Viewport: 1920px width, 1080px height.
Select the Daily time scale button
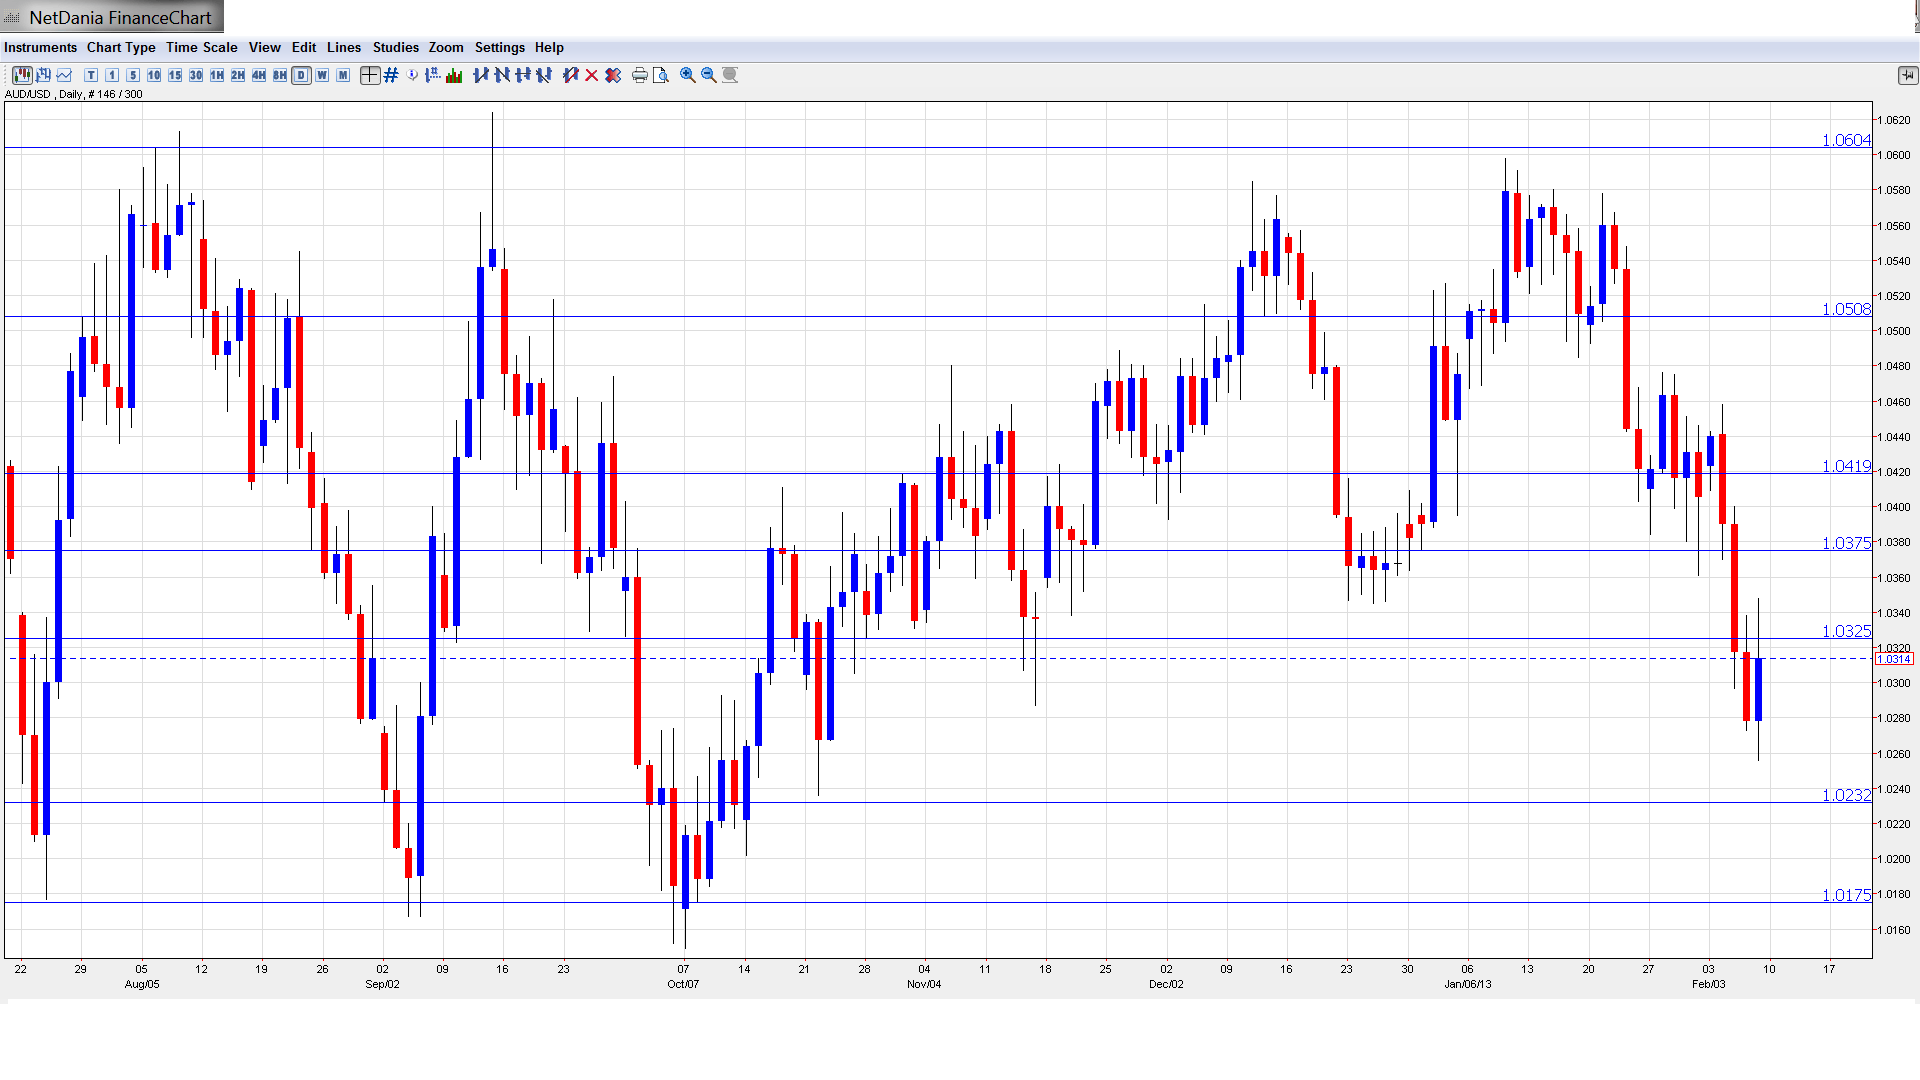click(301, 75)
